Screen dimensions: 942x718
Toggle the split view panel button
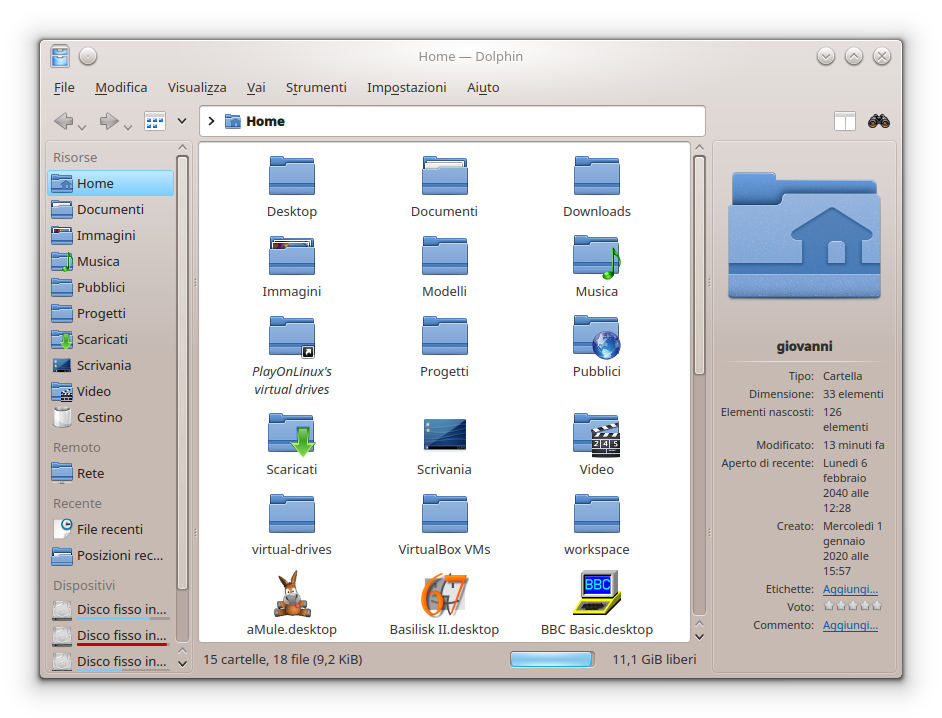[x=845, y=121]
